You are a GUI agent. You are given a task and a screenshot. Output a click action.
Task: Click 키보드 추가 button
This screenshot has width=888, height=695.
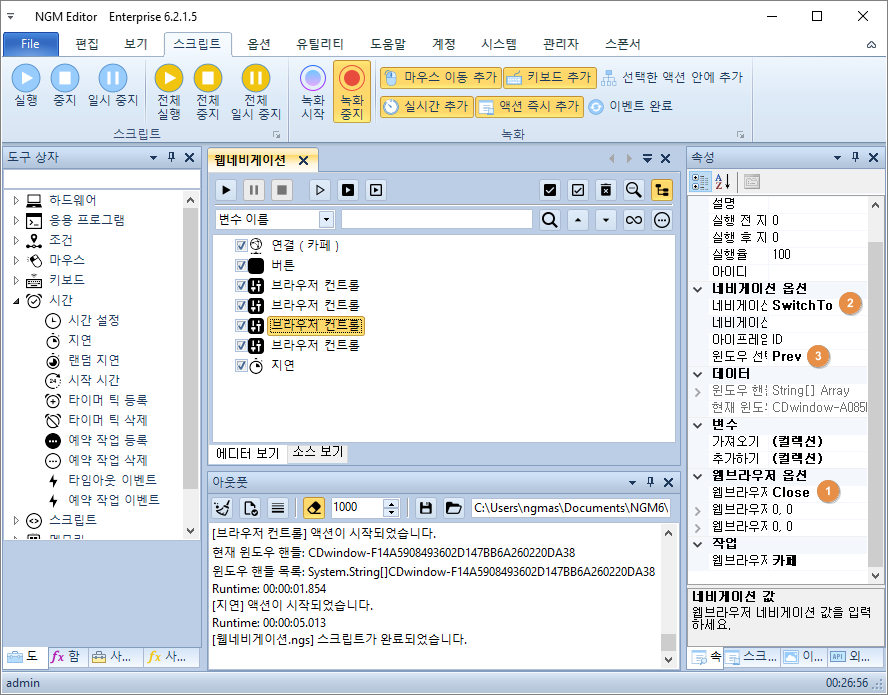[x=549, y=78]
